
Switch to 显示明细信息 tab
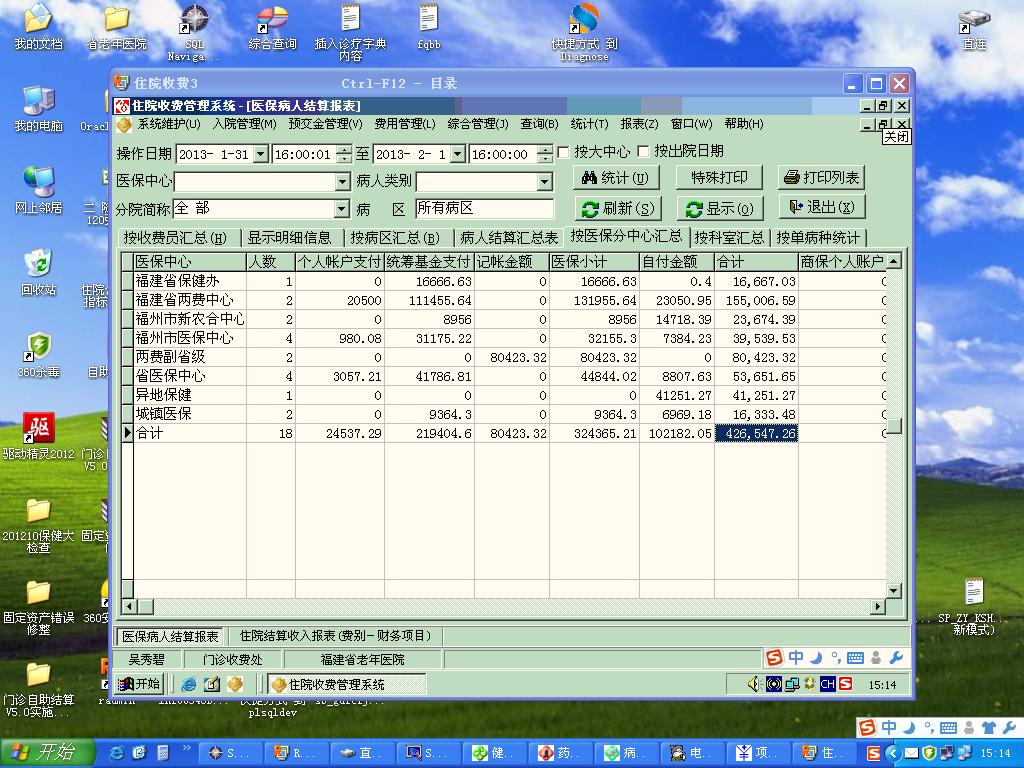click(x=289, y=238)
